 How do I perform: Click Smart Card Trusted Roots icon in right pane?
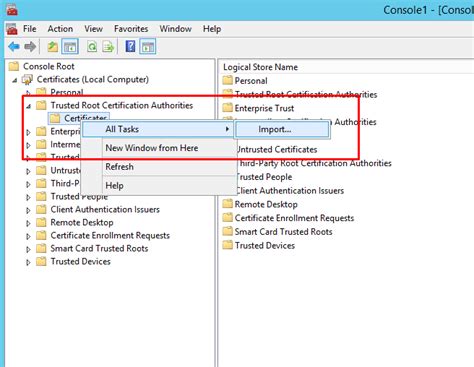pos(227,231)
